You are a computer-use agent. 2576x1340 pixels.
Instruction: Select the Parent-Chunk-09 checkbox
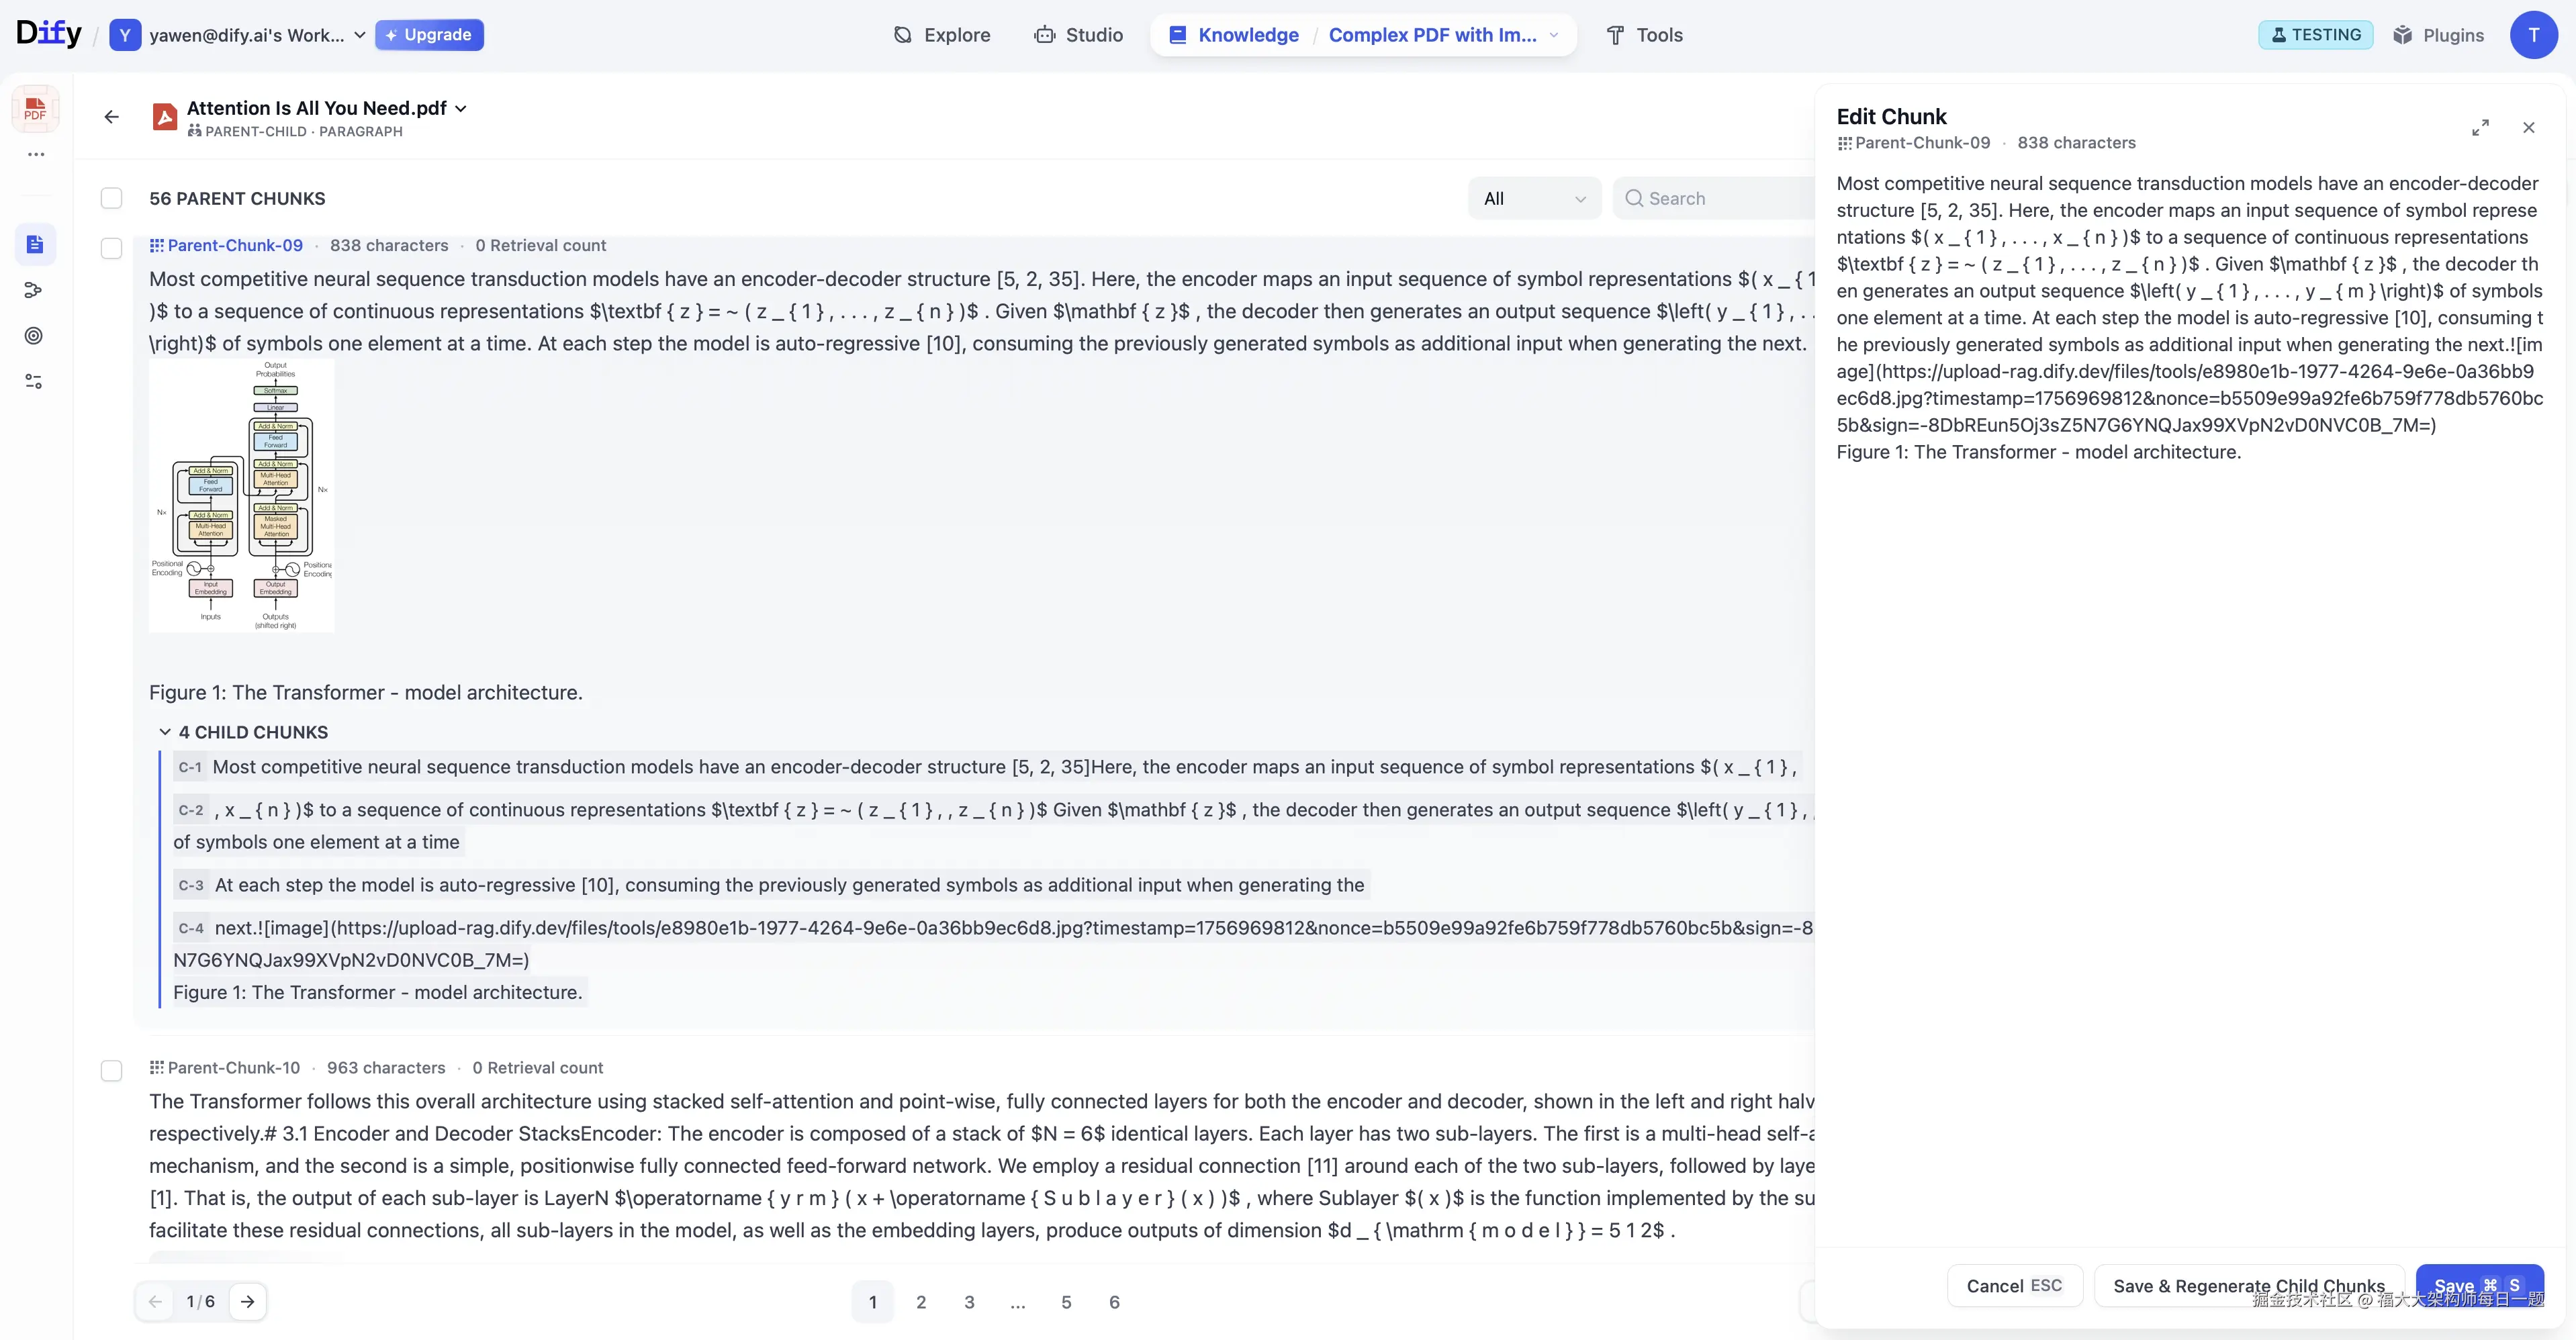click(x=112, y=248)
